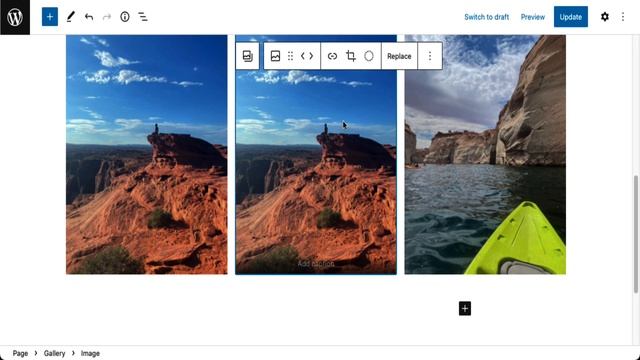Grab the block drag handle
Viewport: 640px width, 360px height.
290,56
